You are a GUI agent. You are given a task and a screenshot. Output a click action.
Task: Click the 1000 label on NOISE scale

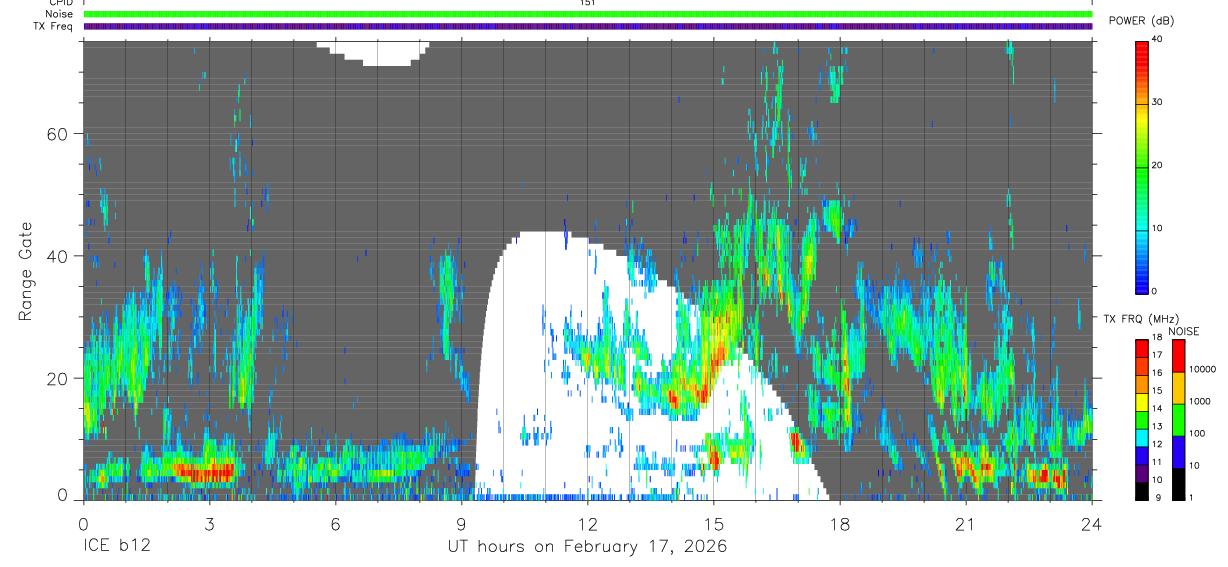1200,401
